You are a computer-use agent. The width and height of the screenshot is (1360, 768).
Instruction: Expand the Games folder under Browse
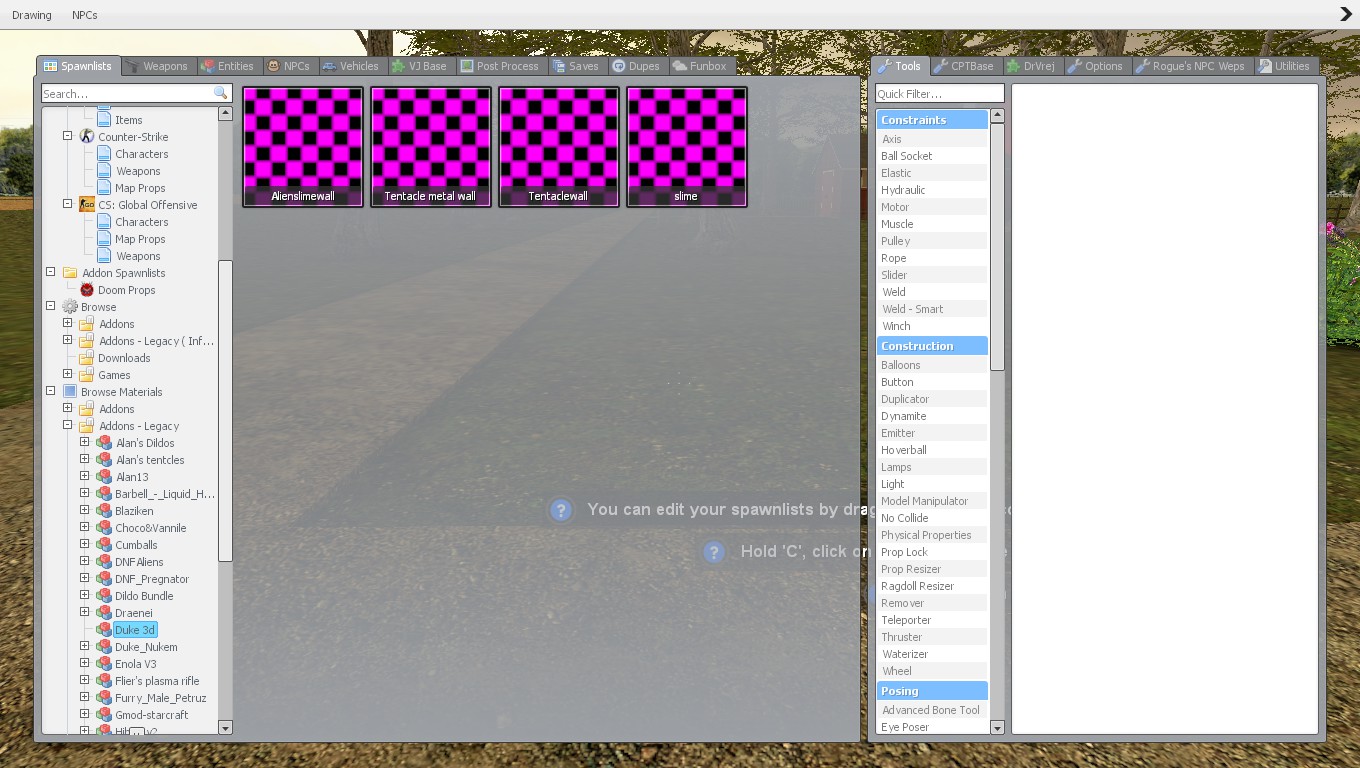(68, 374)
